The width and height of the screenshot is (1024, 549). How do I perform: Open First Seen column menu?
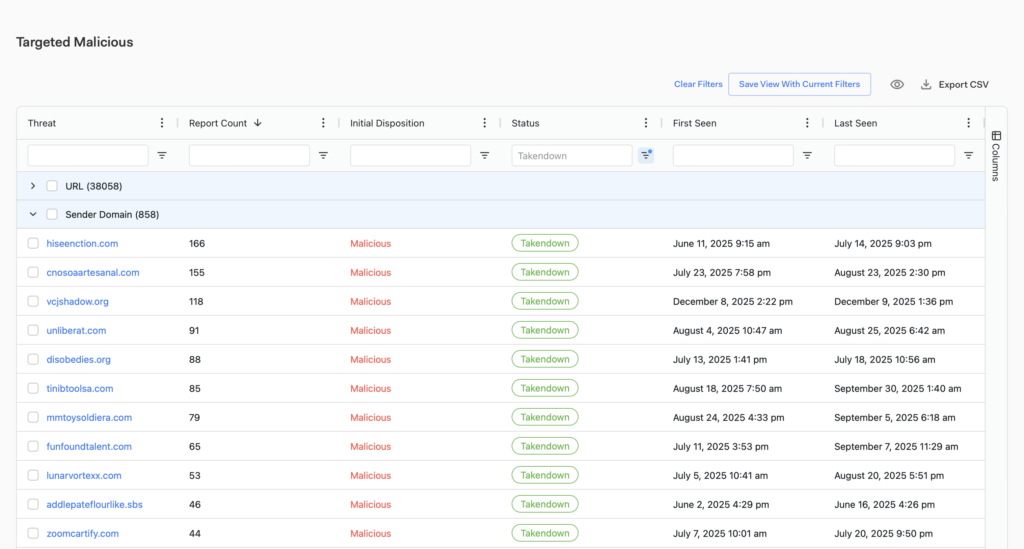coord(807,123)
